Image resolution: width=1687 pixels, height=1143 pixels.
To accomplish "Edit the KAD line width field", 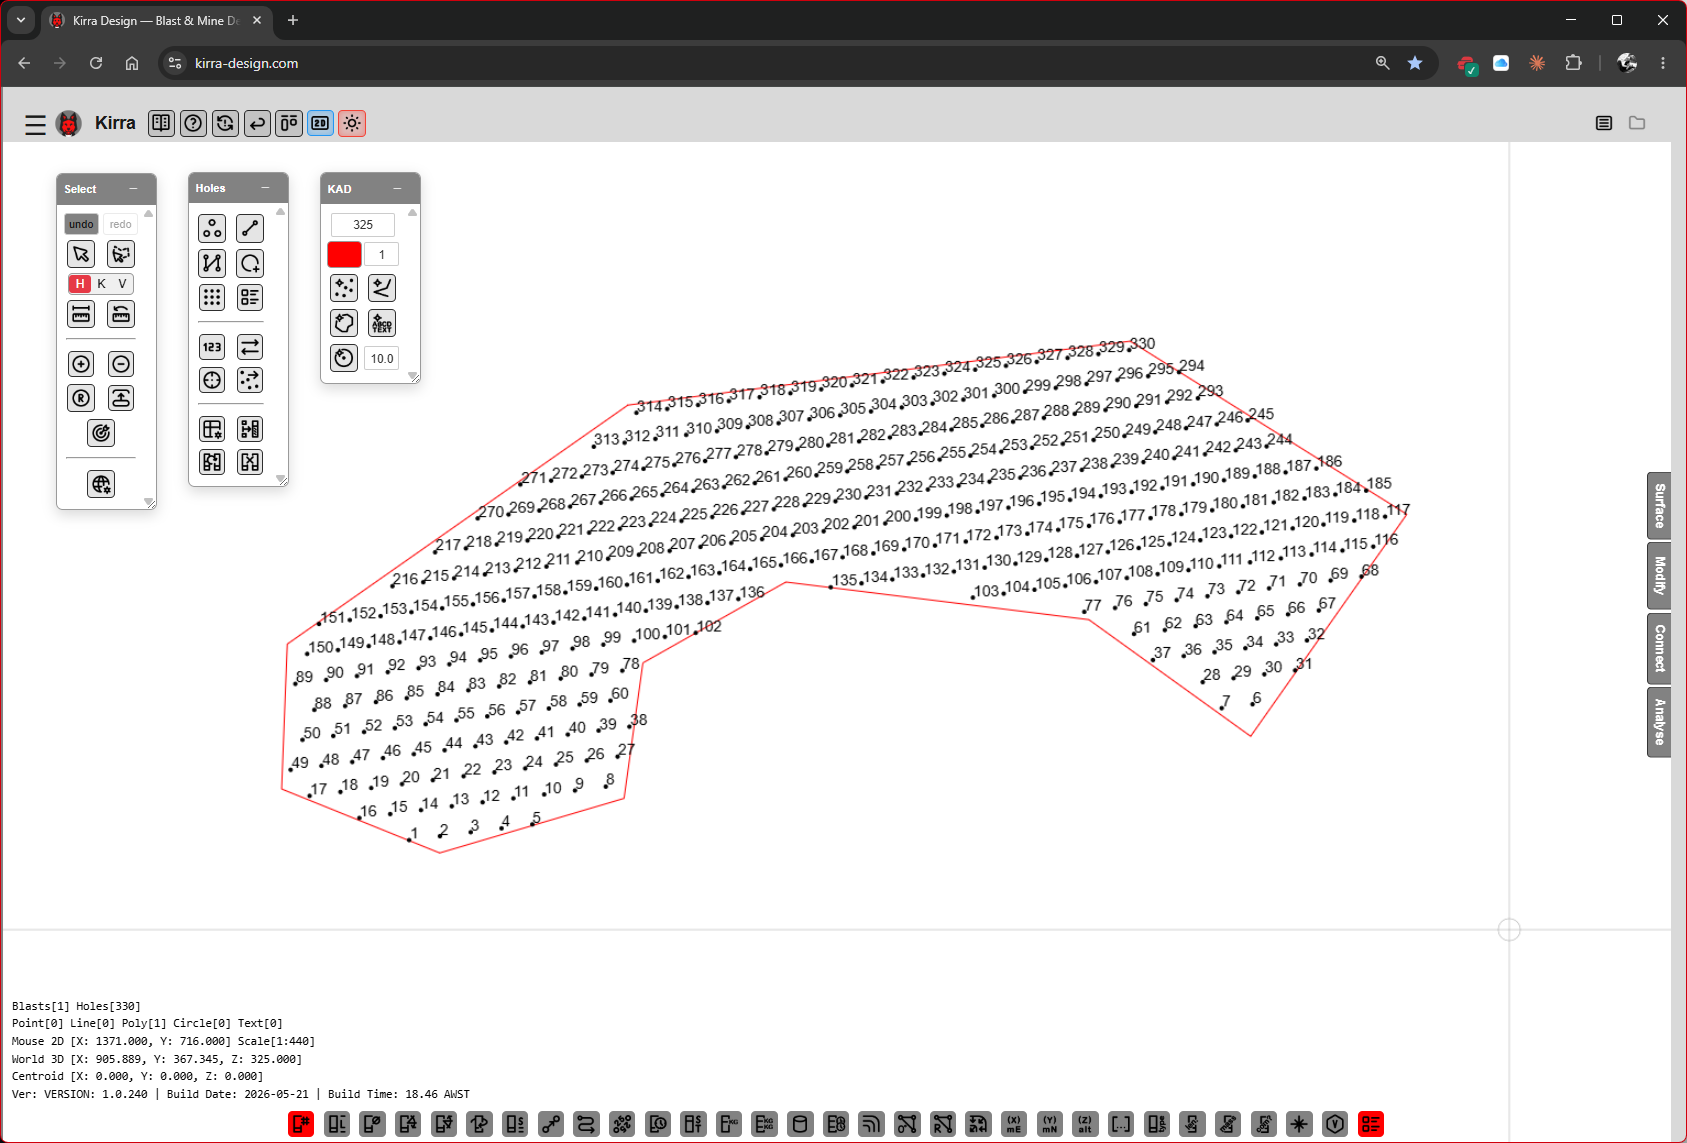I will click(381, 255).
